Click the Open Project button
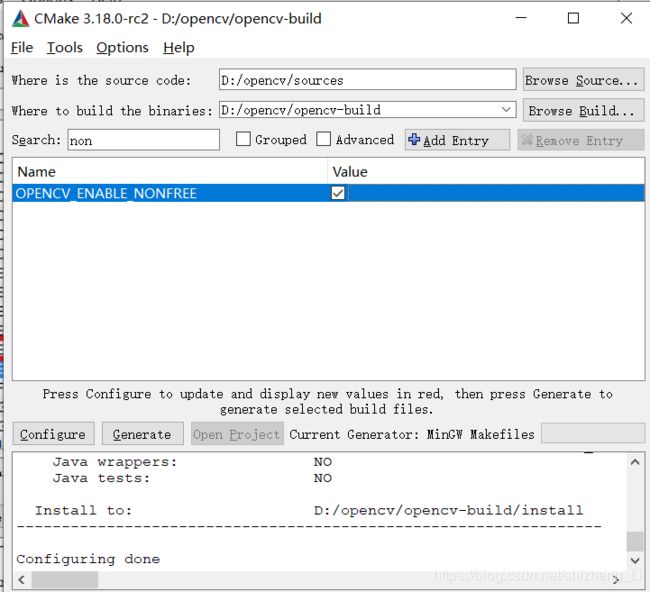The width and height of the screenshot is (650, 592). coord(237,434)
